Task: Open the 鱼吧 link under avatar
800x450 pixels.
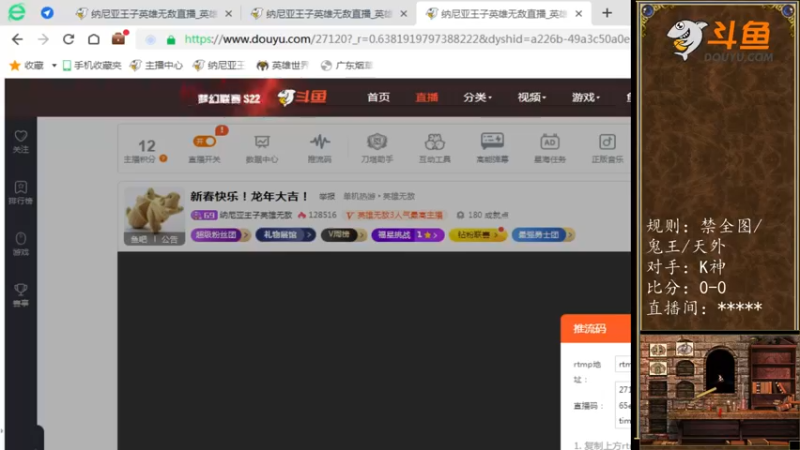Action: 139,239
